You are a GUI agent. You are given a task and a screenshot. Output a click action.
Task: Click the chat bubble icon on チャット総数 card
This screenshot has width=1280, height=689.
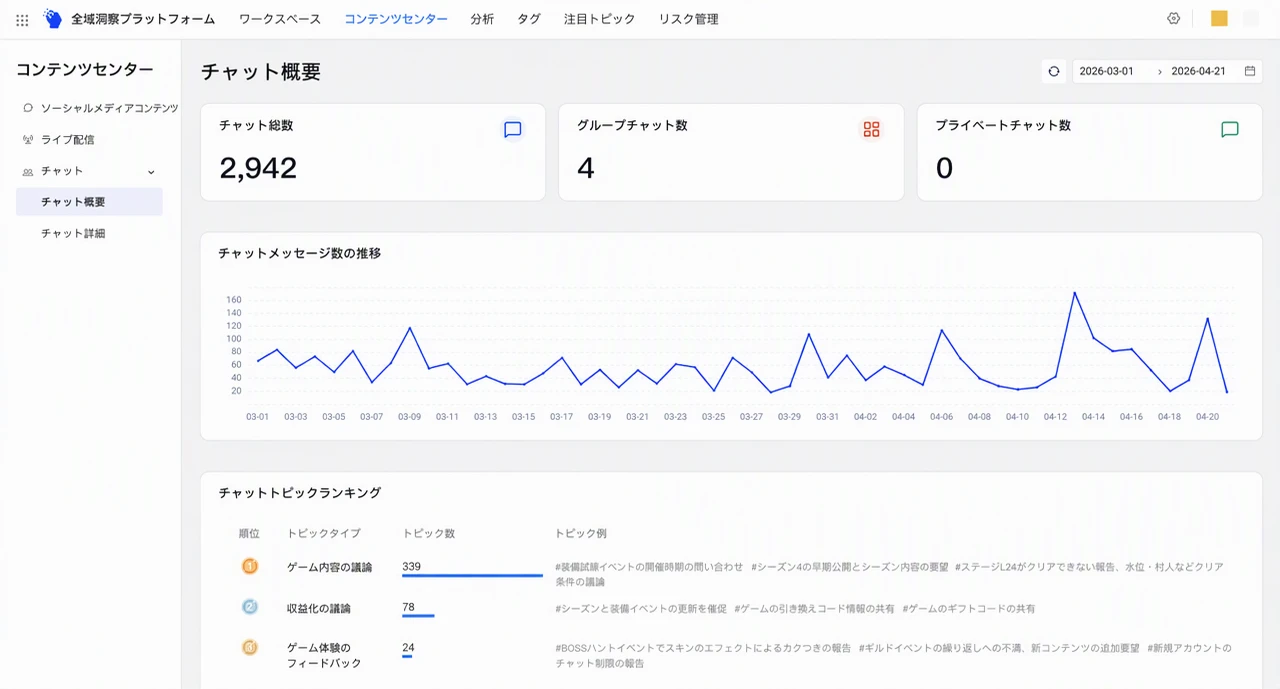tap(513, 129)
